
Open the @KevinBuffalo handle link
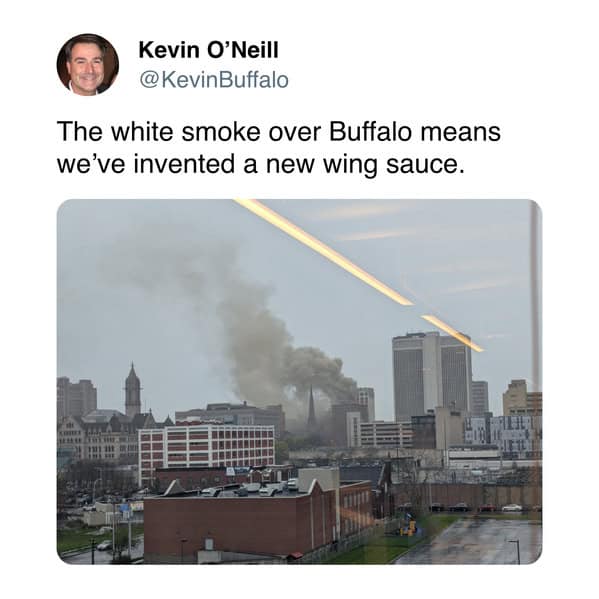pyautogui.click(x=214, y=80)
